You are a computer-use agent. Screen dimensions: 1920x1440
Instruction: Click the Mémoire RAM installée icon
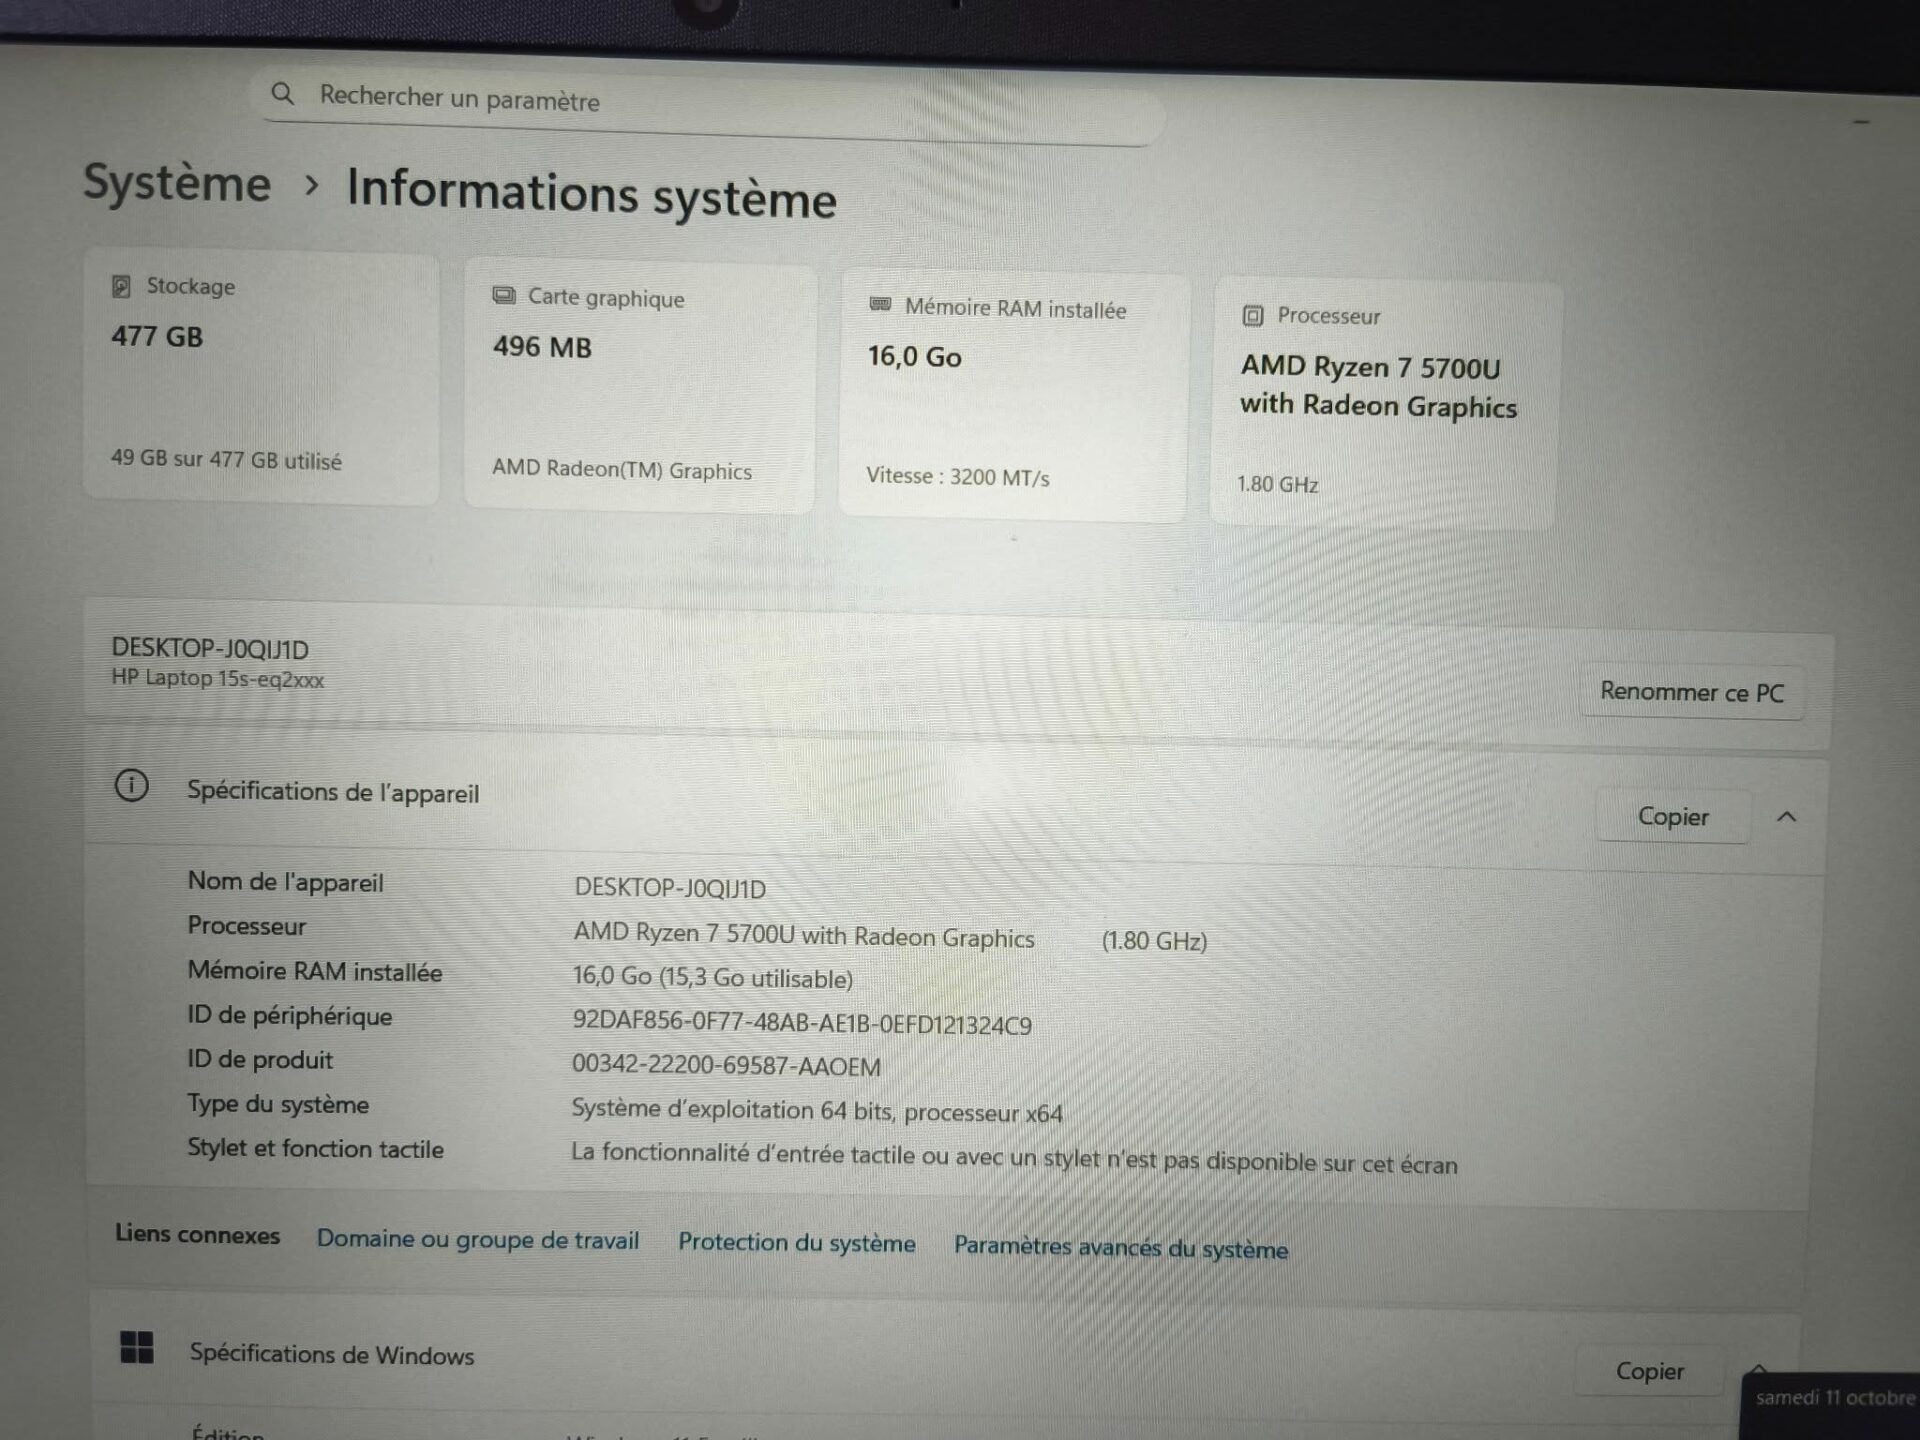880,304
